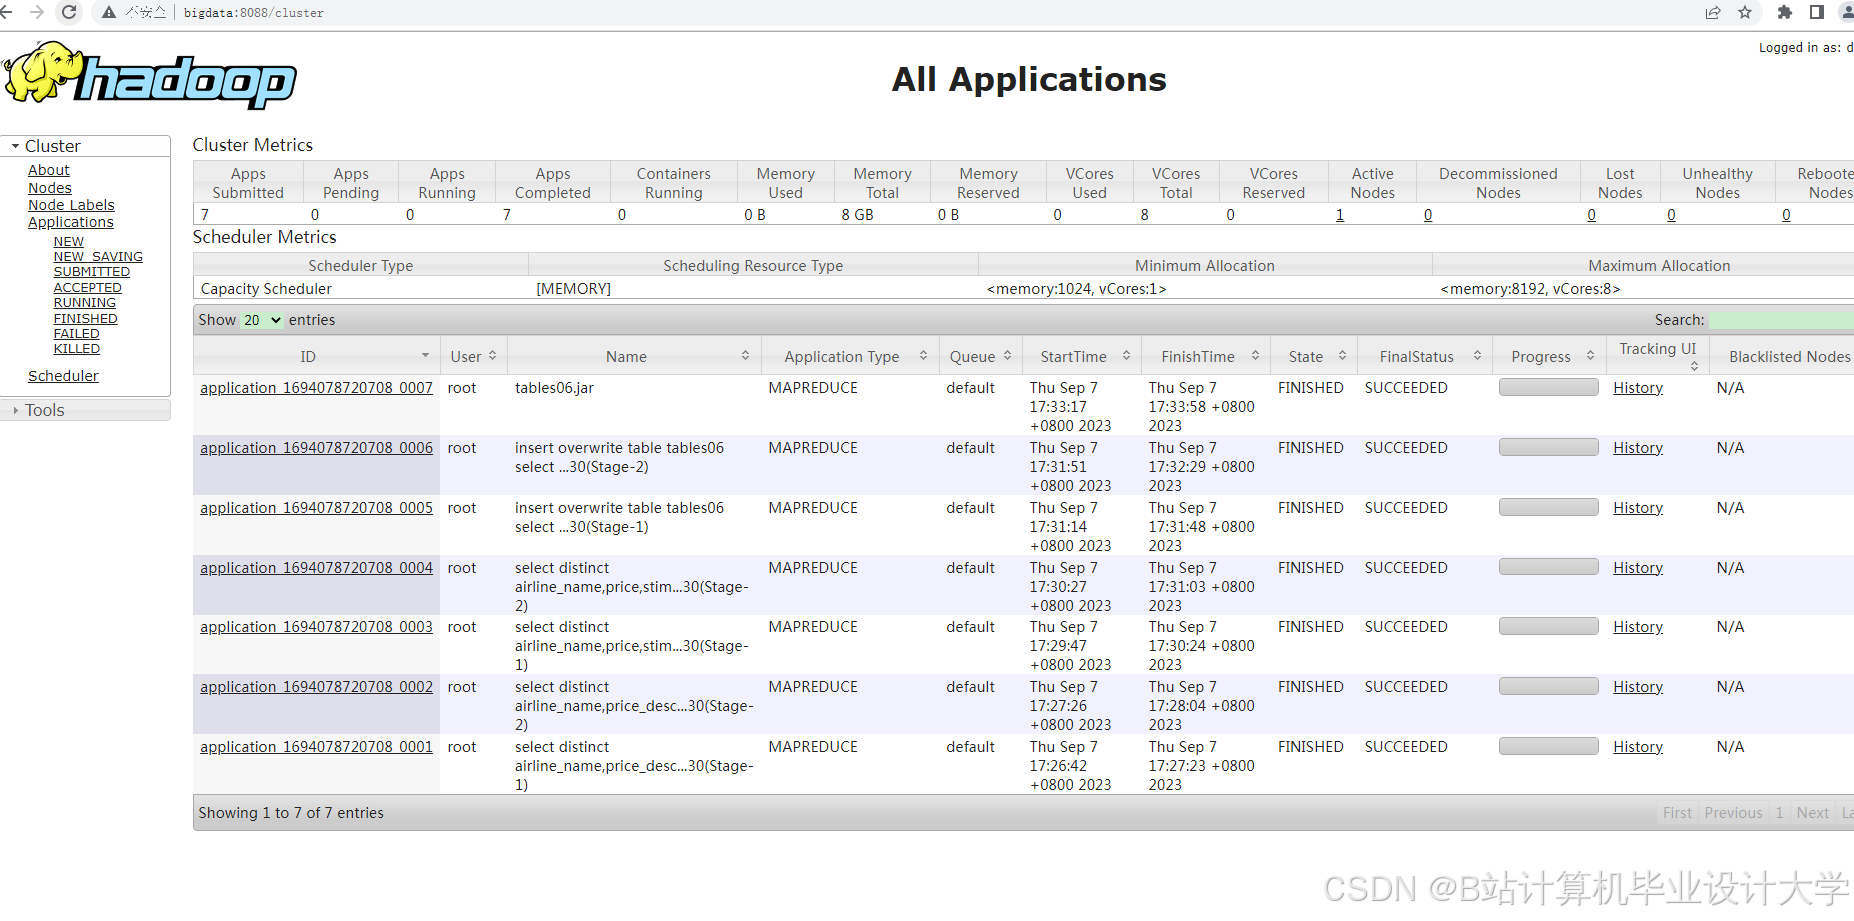Sort by StartTime column arrows
The image size is (1854, 921).
pos(1126,356)
